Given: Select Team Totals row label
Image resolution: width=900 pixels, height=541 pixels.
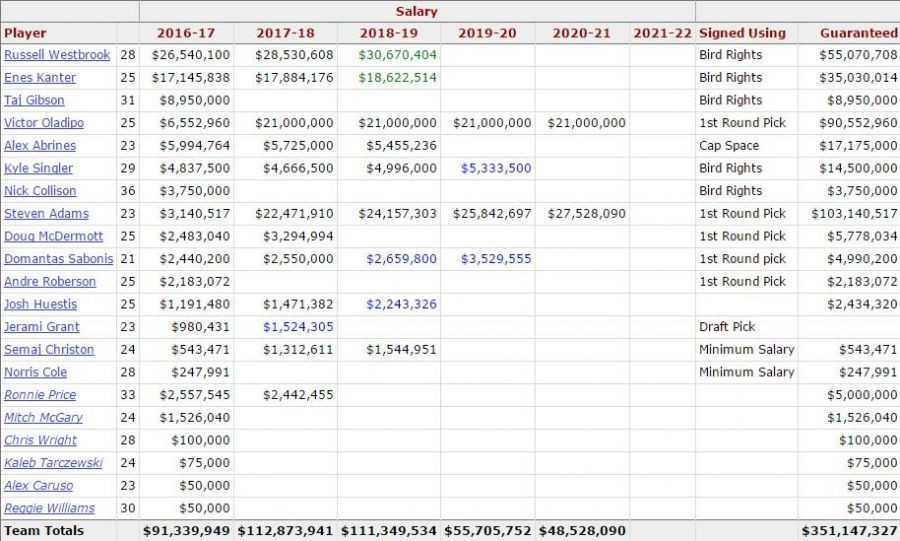Looking at the screenshot, I should [44, 531].
